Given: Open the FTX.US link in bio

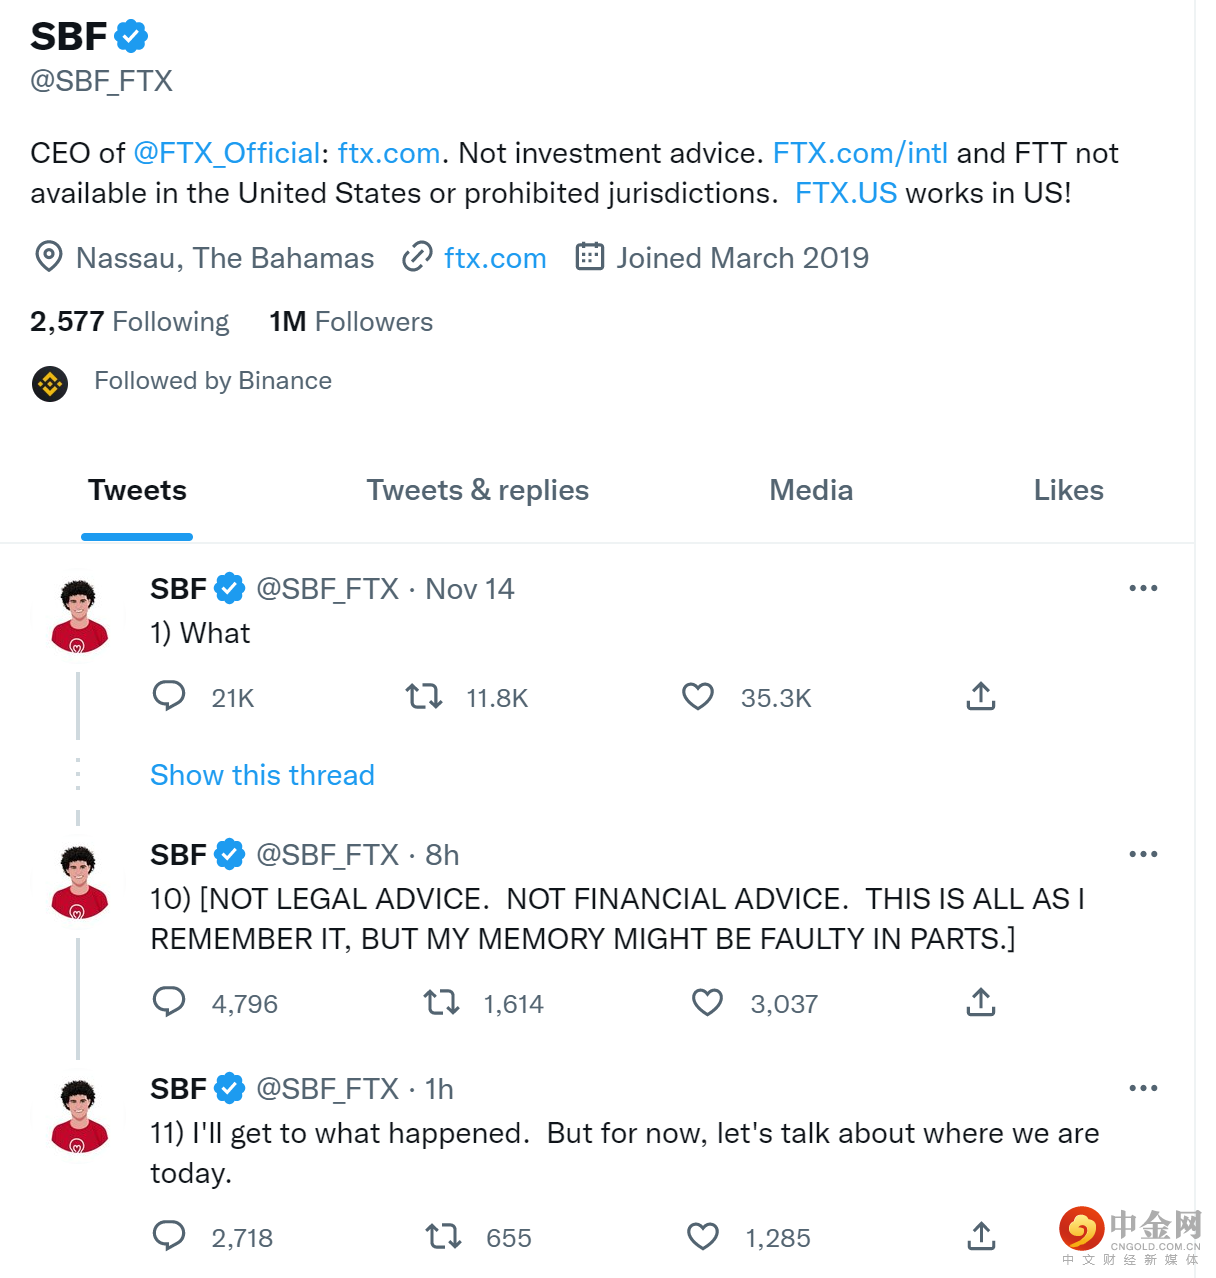Looking at the screenshot, I should click(846, 193).
